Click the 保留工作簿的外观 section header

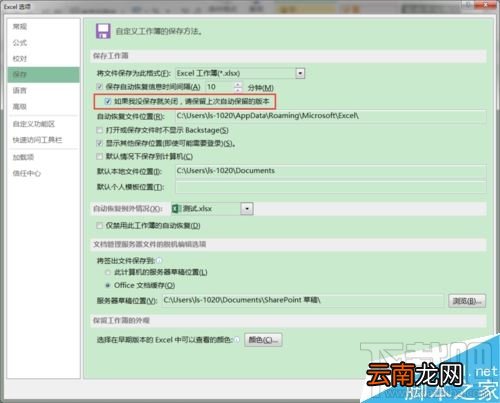(121, 321)
